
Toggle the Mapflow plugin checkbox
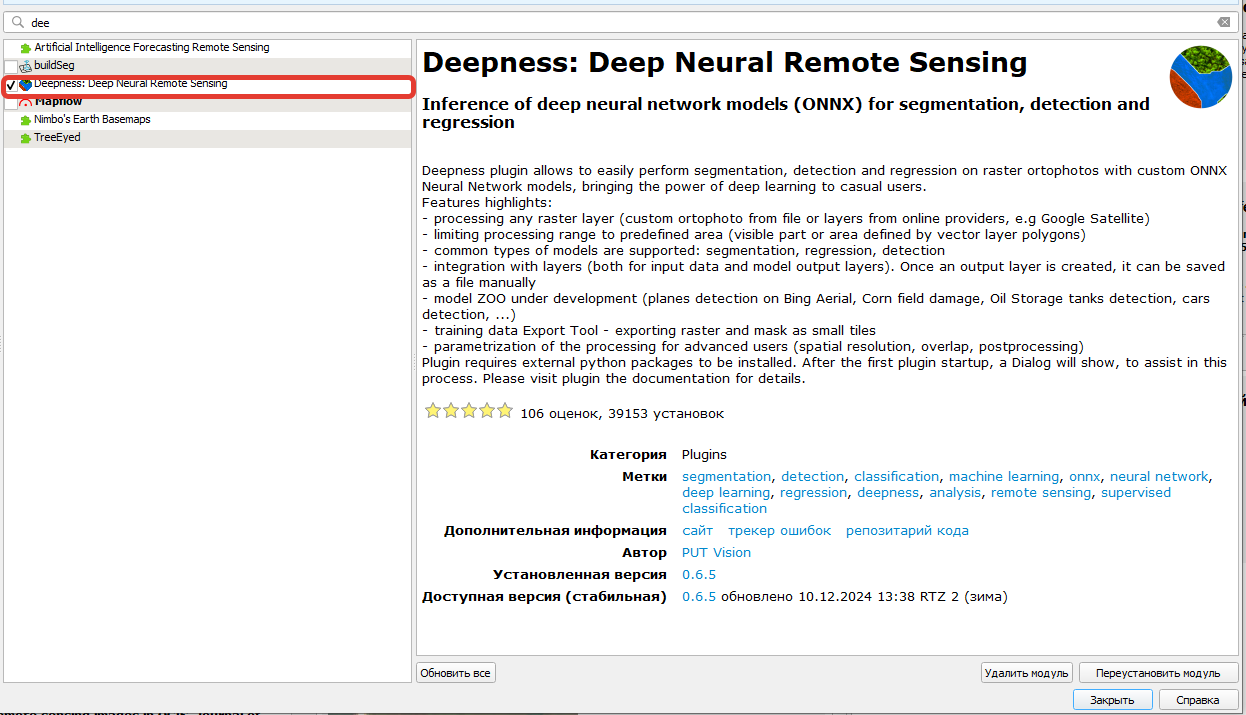click(x=11, y=103)
